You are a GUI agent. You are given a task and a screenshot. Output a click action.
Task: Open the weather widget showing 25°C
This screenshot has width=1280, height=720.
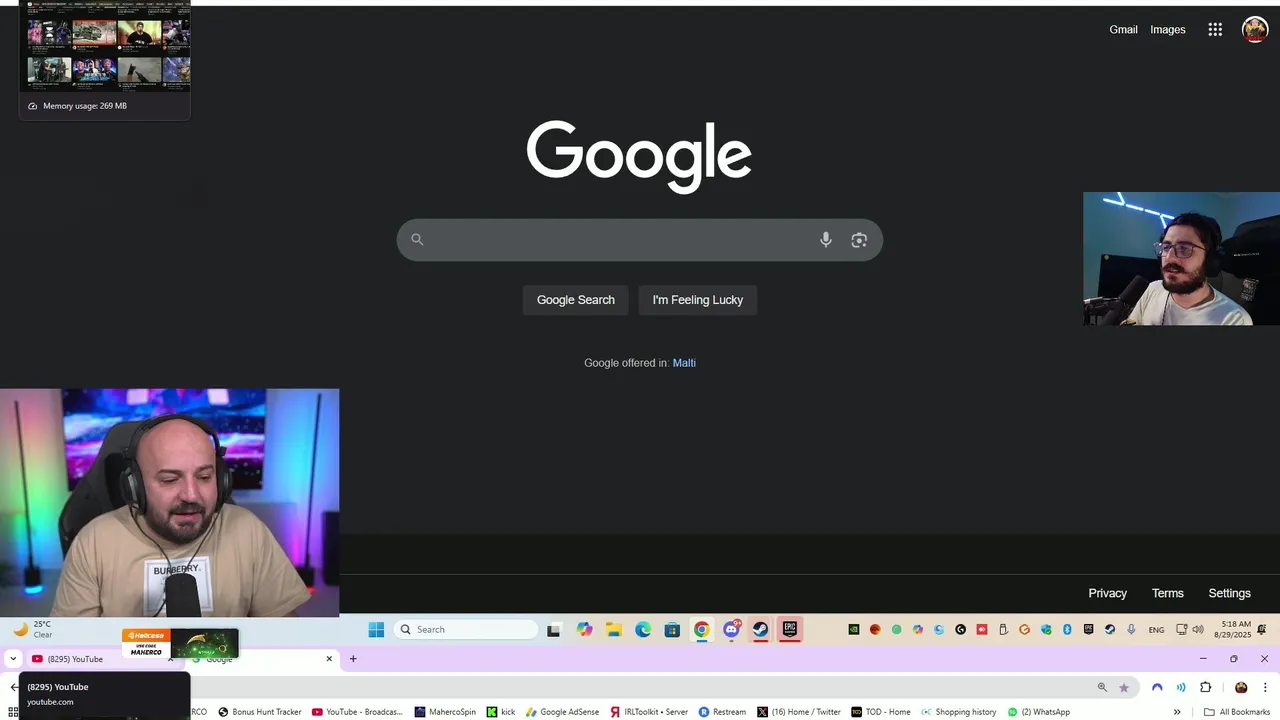coord(33,629)
